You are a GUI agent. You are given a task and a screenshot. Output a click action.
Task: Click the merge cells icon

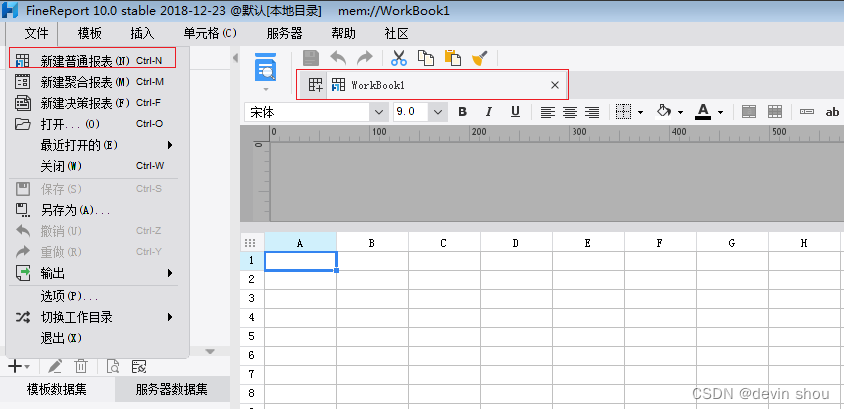749,112
